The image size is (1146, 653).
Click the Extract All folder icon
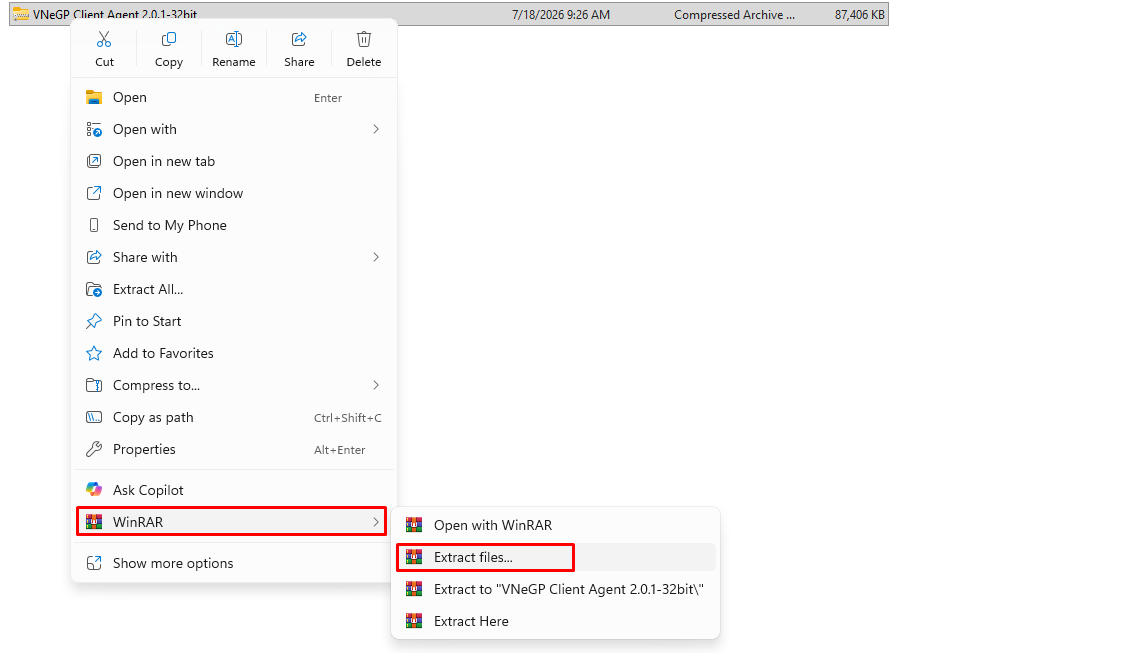click(x=94, y=290)
